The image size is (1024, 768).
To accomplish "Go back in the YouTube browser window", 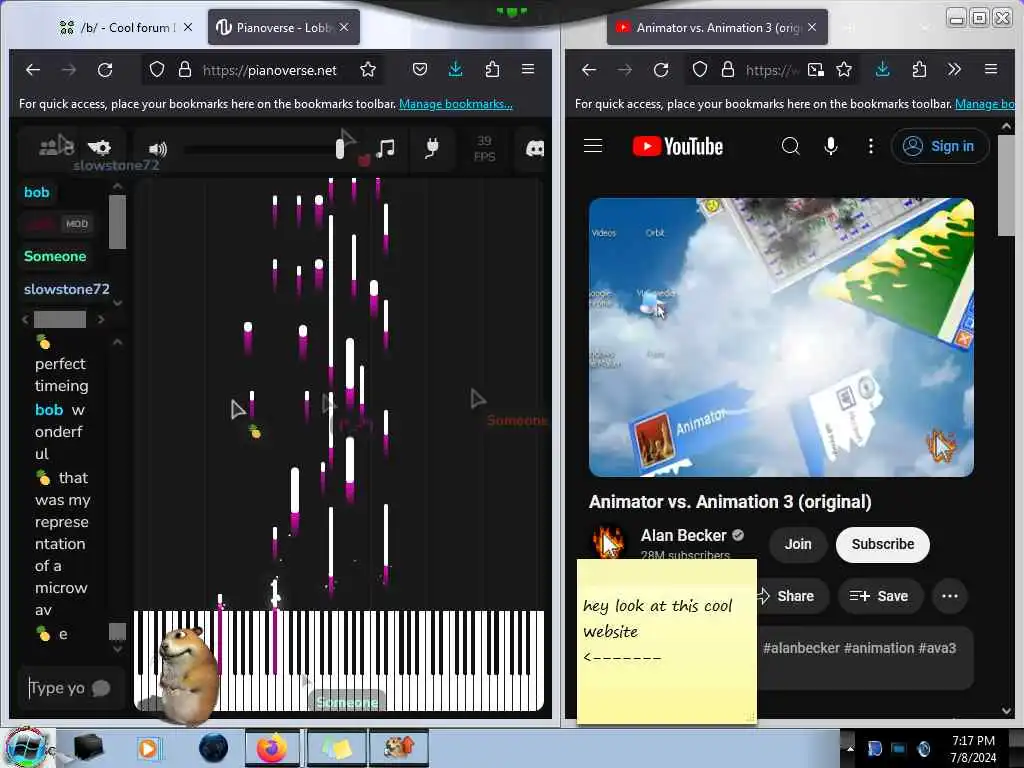I will coord(588,70).
